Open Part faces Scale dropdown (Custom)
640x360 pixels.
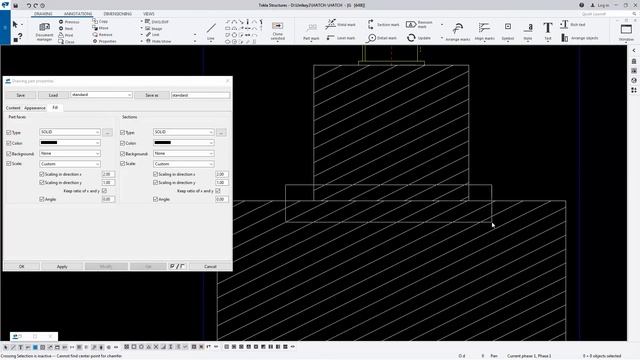pyautogui.click(x=70, y=164)
